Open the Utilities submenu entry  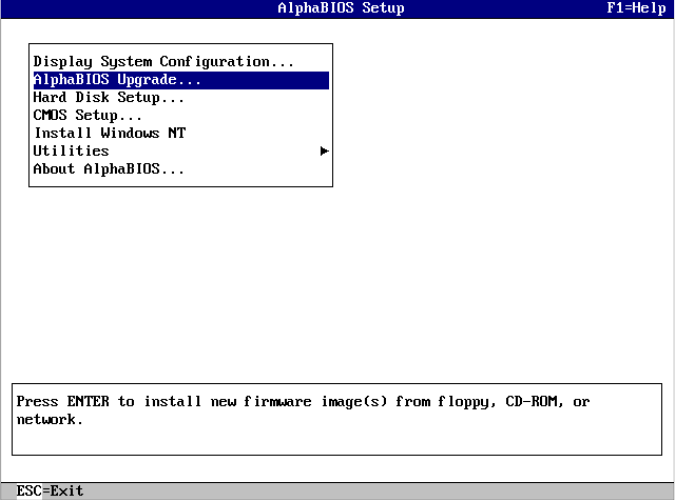(181, 151)
